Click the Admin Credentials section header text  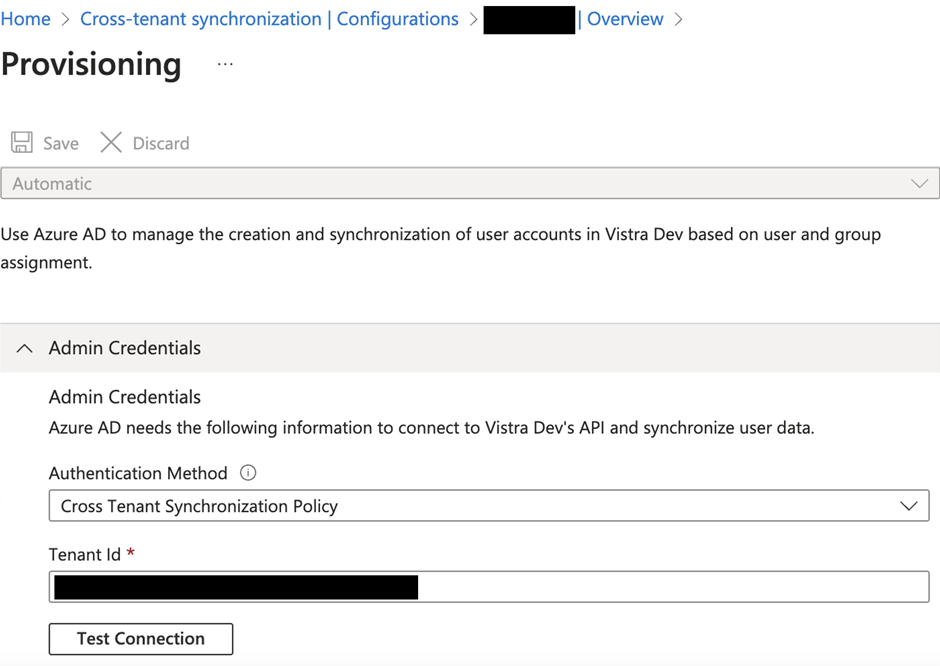coord(125,348)
